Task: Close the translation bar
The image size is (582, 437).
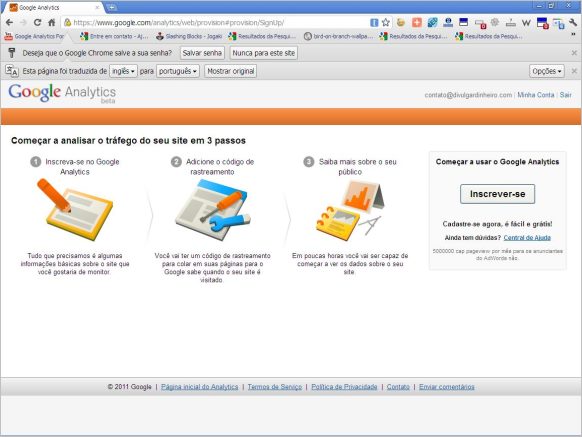Action: 574,71
